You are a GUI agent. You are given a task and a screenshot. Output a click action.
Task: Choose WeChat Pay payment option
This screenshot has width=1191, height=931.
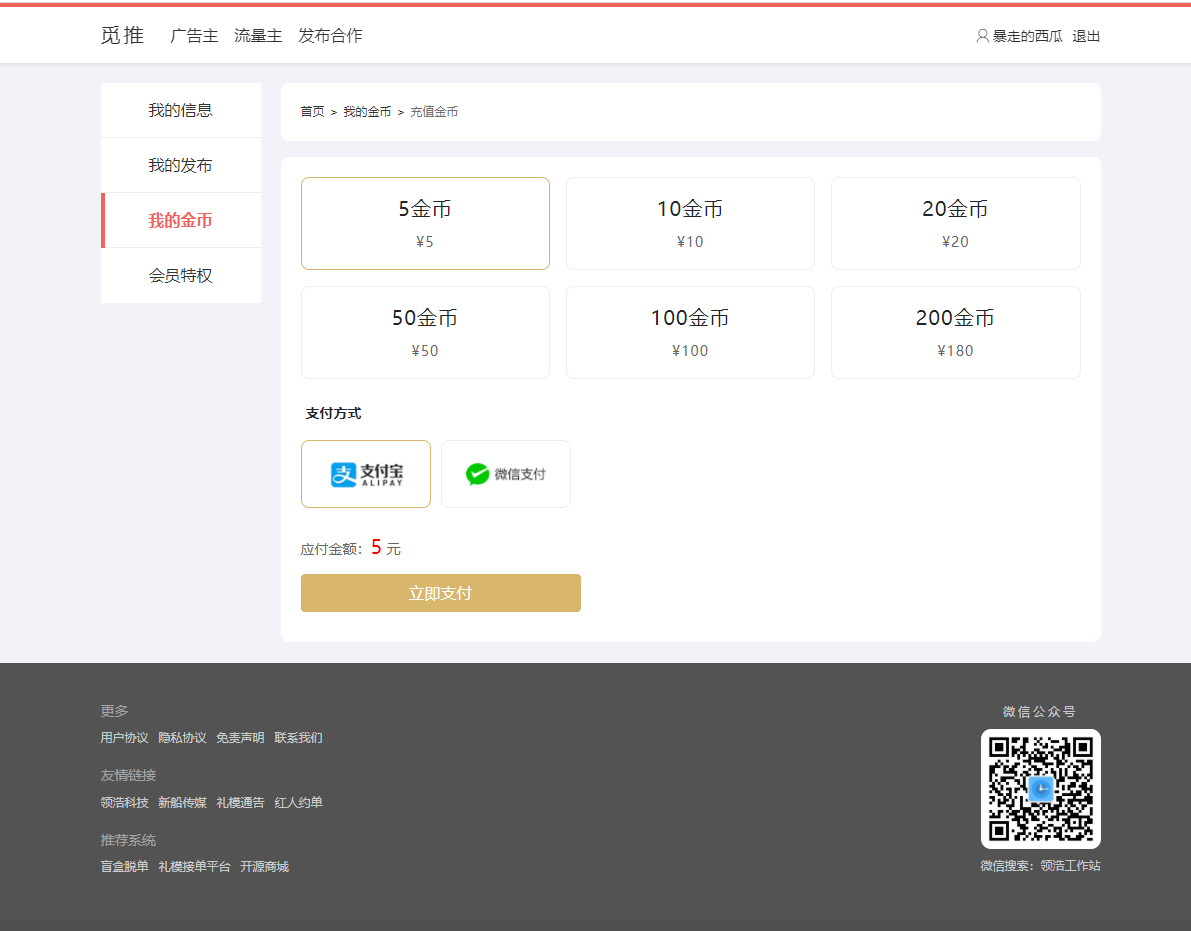pyautogui.click(x=506, y=474)
